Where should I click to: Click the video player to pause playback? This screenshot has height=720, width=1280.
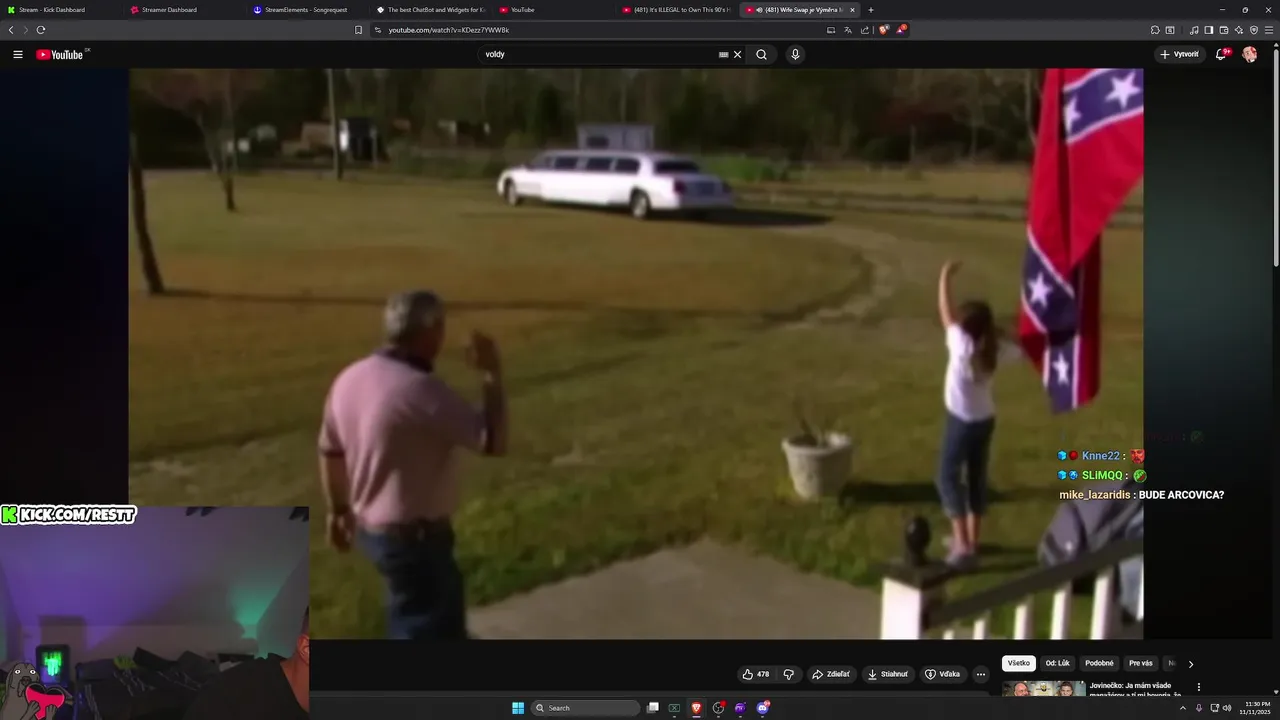[636, 353]
